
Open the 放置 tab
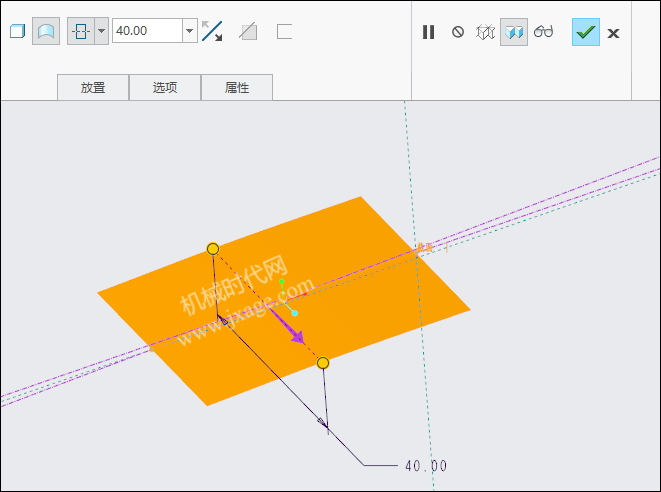pyautogui.click(x=93, y=88)
